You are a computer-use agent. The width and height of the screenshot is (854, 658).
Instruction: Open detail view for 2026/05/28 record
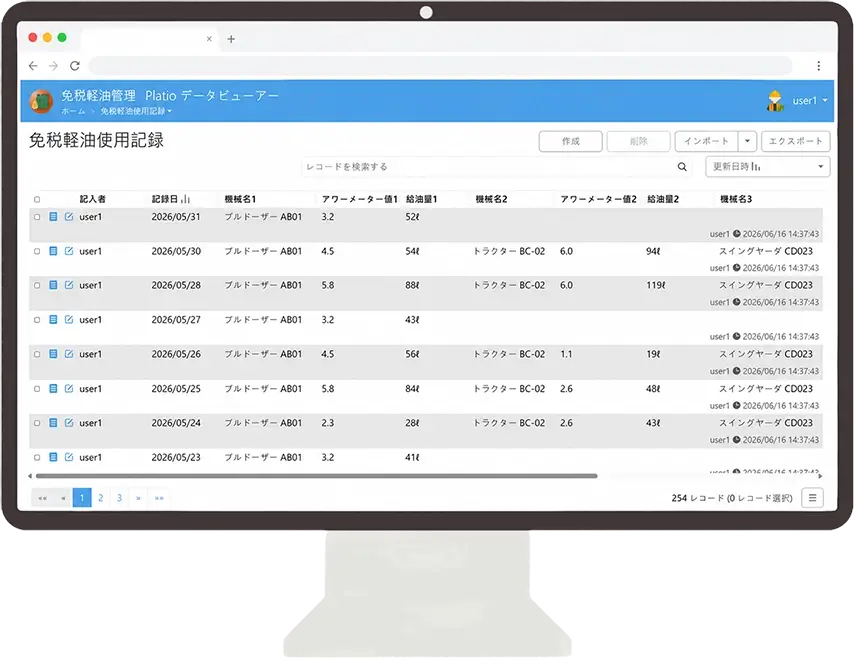53,285
